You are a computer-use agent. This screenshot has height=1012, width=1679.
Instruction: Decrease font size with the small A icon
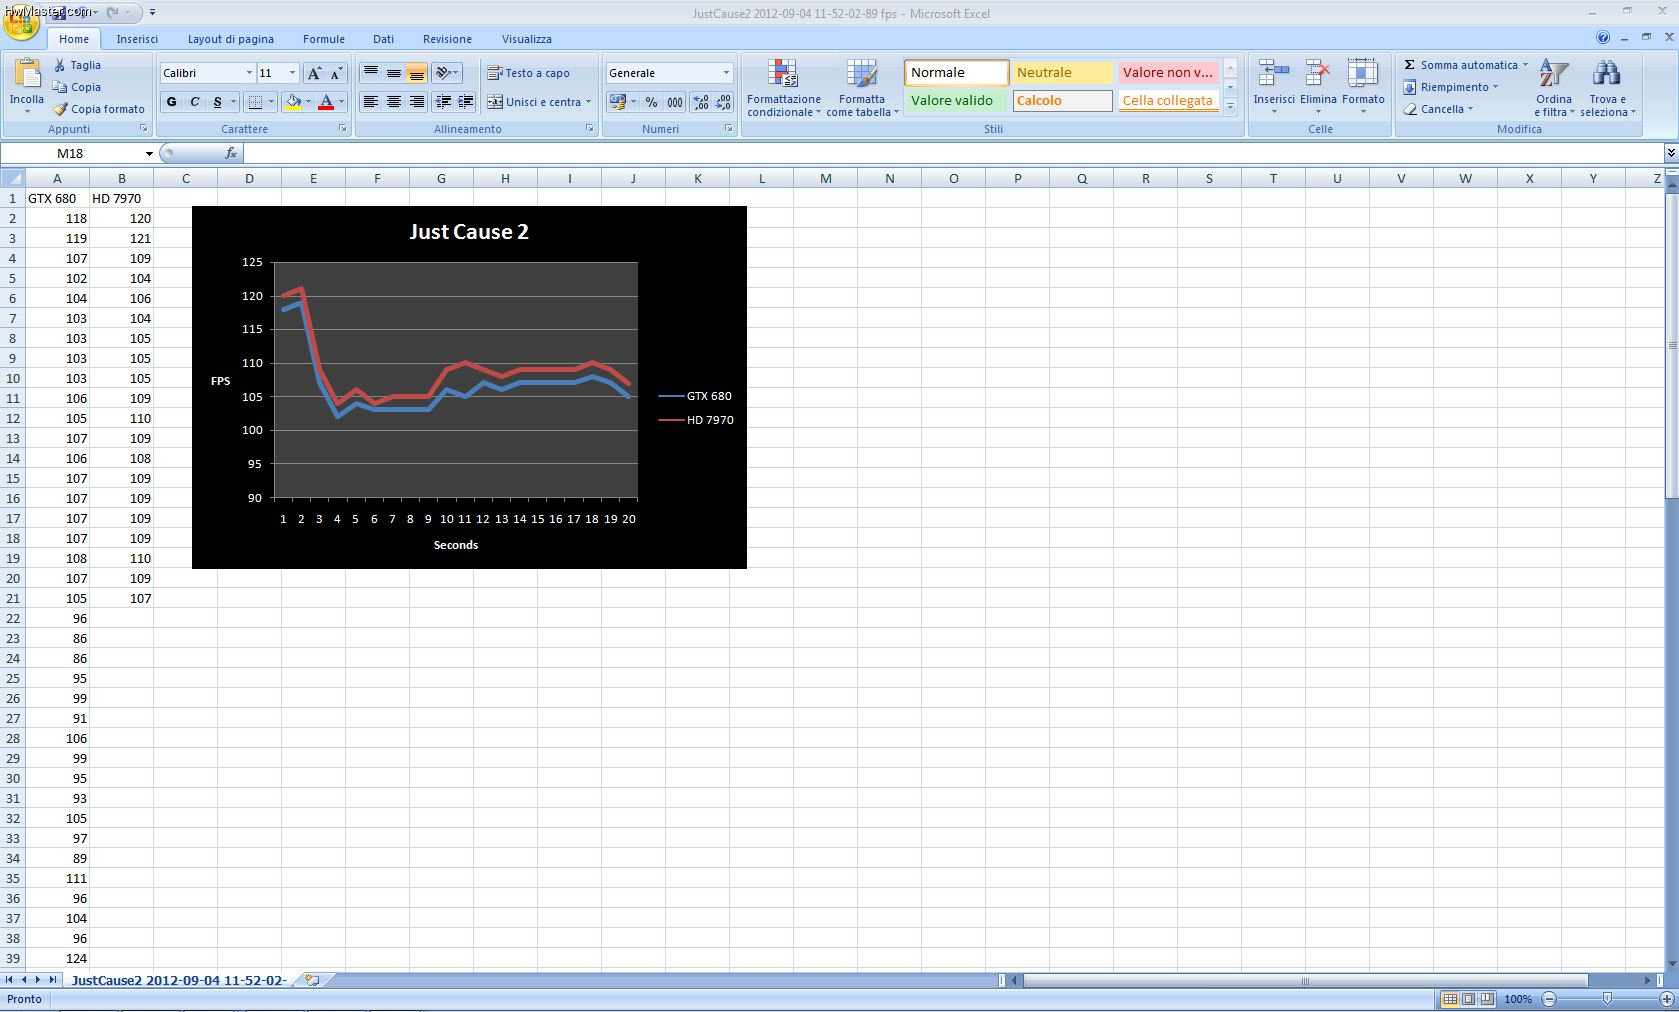[336, 73]
